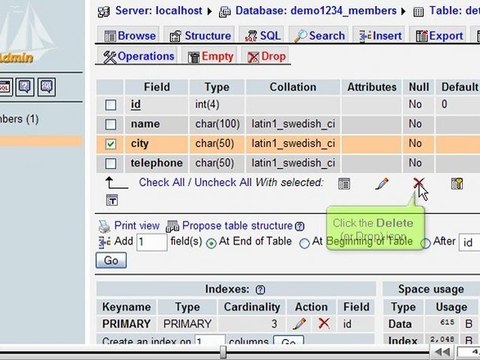The height and width of the screenshot is (360, 480).
Task: Click the telephone field name
Action: pyautogui.click(x=156, y=163)
